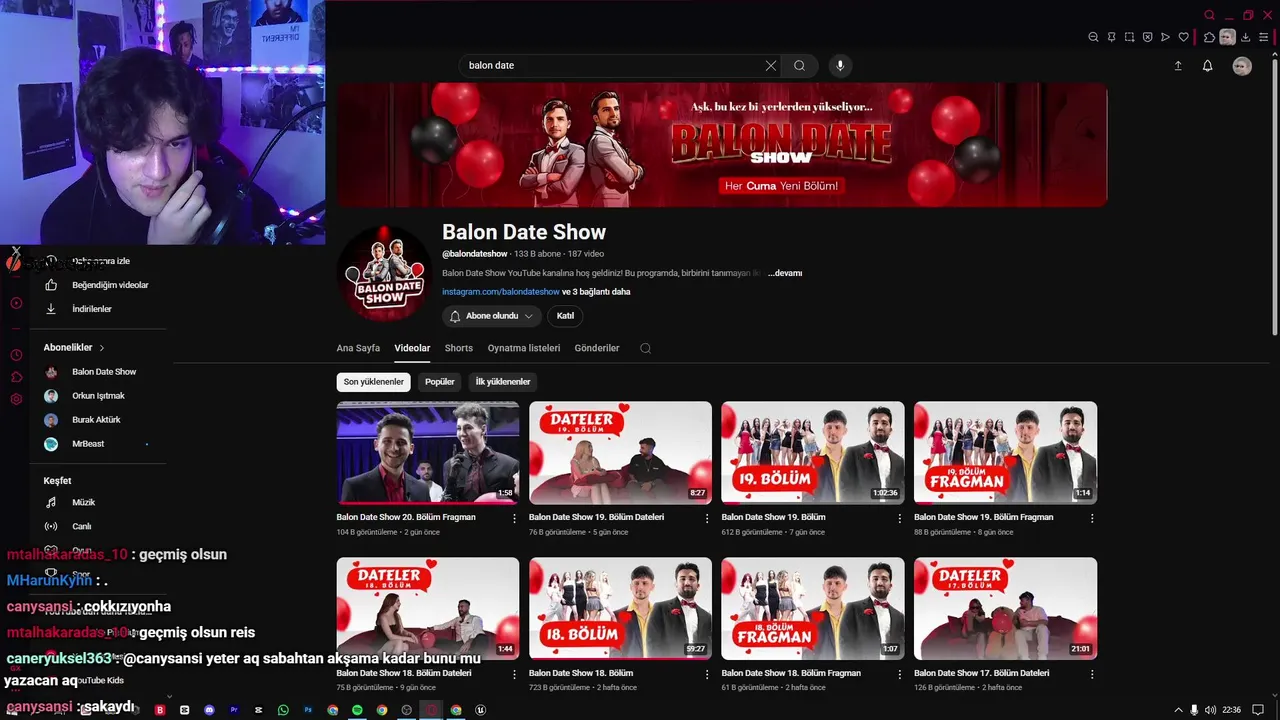Switch to the Ana Sayfa tab
Image resolution: width=1280 pixels, height=720 pixels.
point(358,348)
